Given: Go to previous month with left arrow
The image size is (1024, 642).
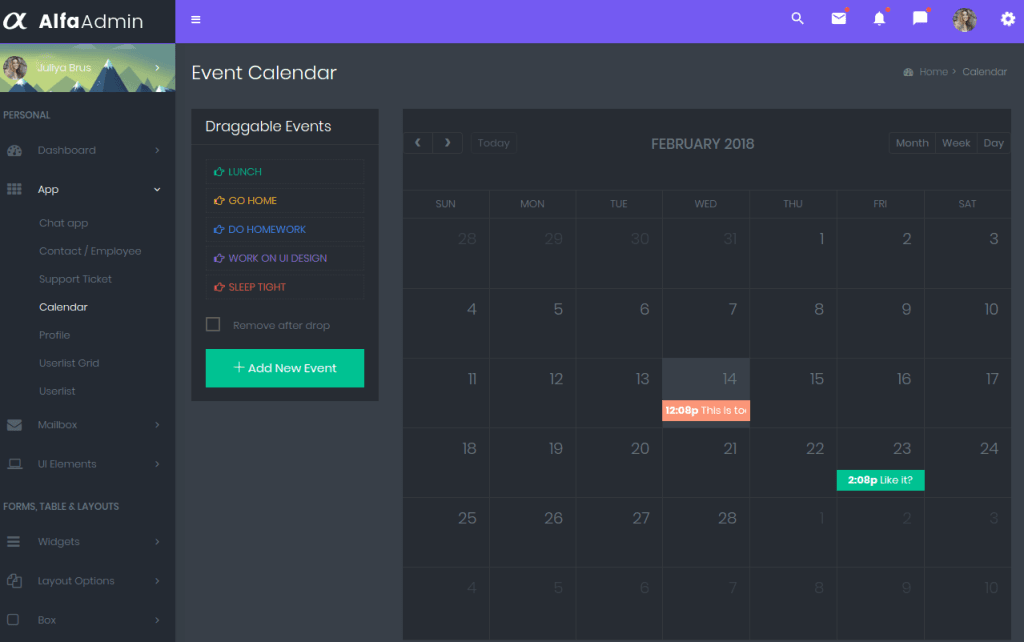Looking at the screenshot, I should (418, 142).
